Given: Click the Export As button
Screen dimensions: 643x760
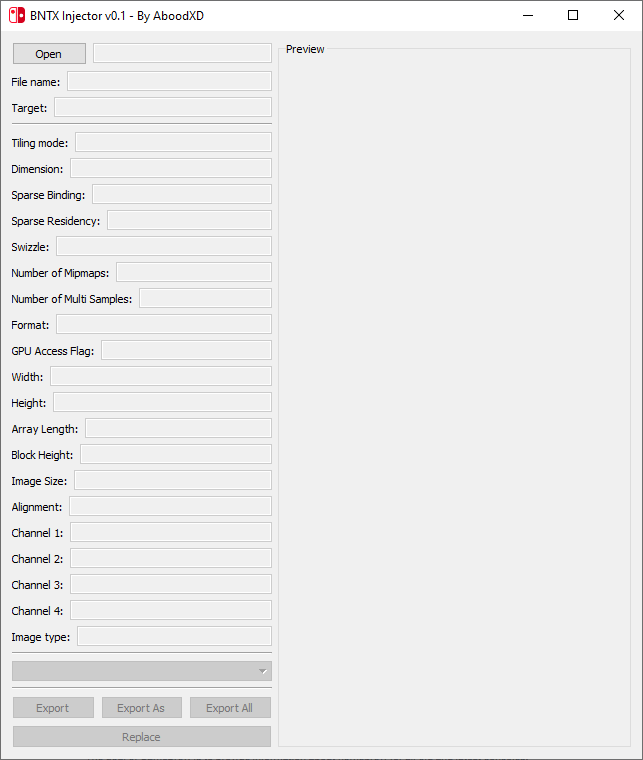Looking at the screenshot, I should coord(141,708).
